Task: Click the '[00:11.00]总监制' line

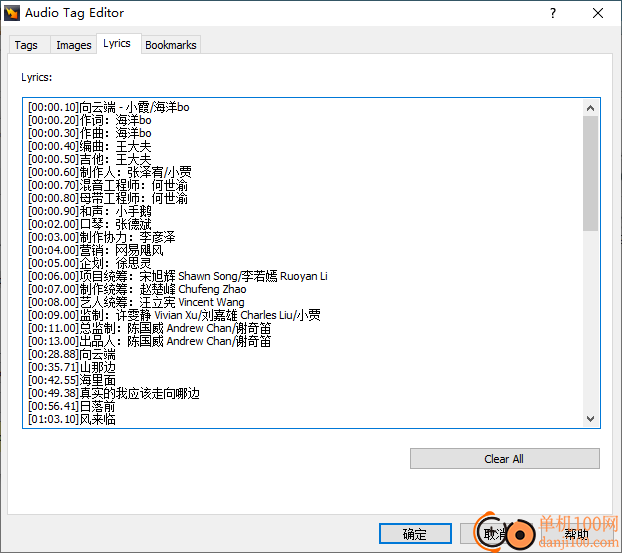Action: coord(150,328)
